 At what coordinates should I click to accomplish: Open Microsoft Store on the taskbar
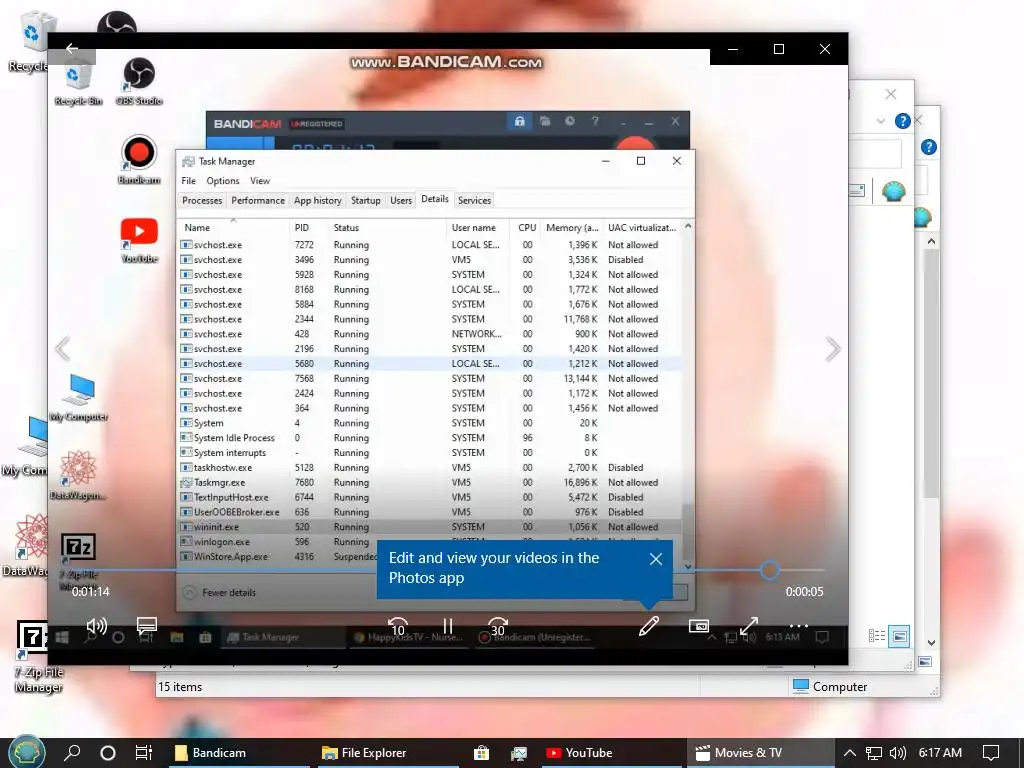[481, 753]
